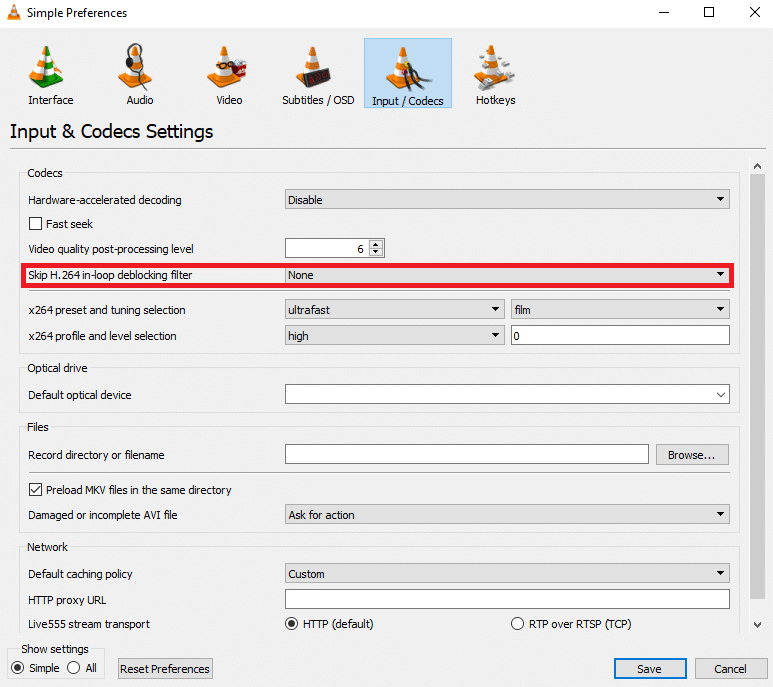Save the preferences
Viewport: 773px width, 687px height.
pyautogui.click(x=650, y=669)
